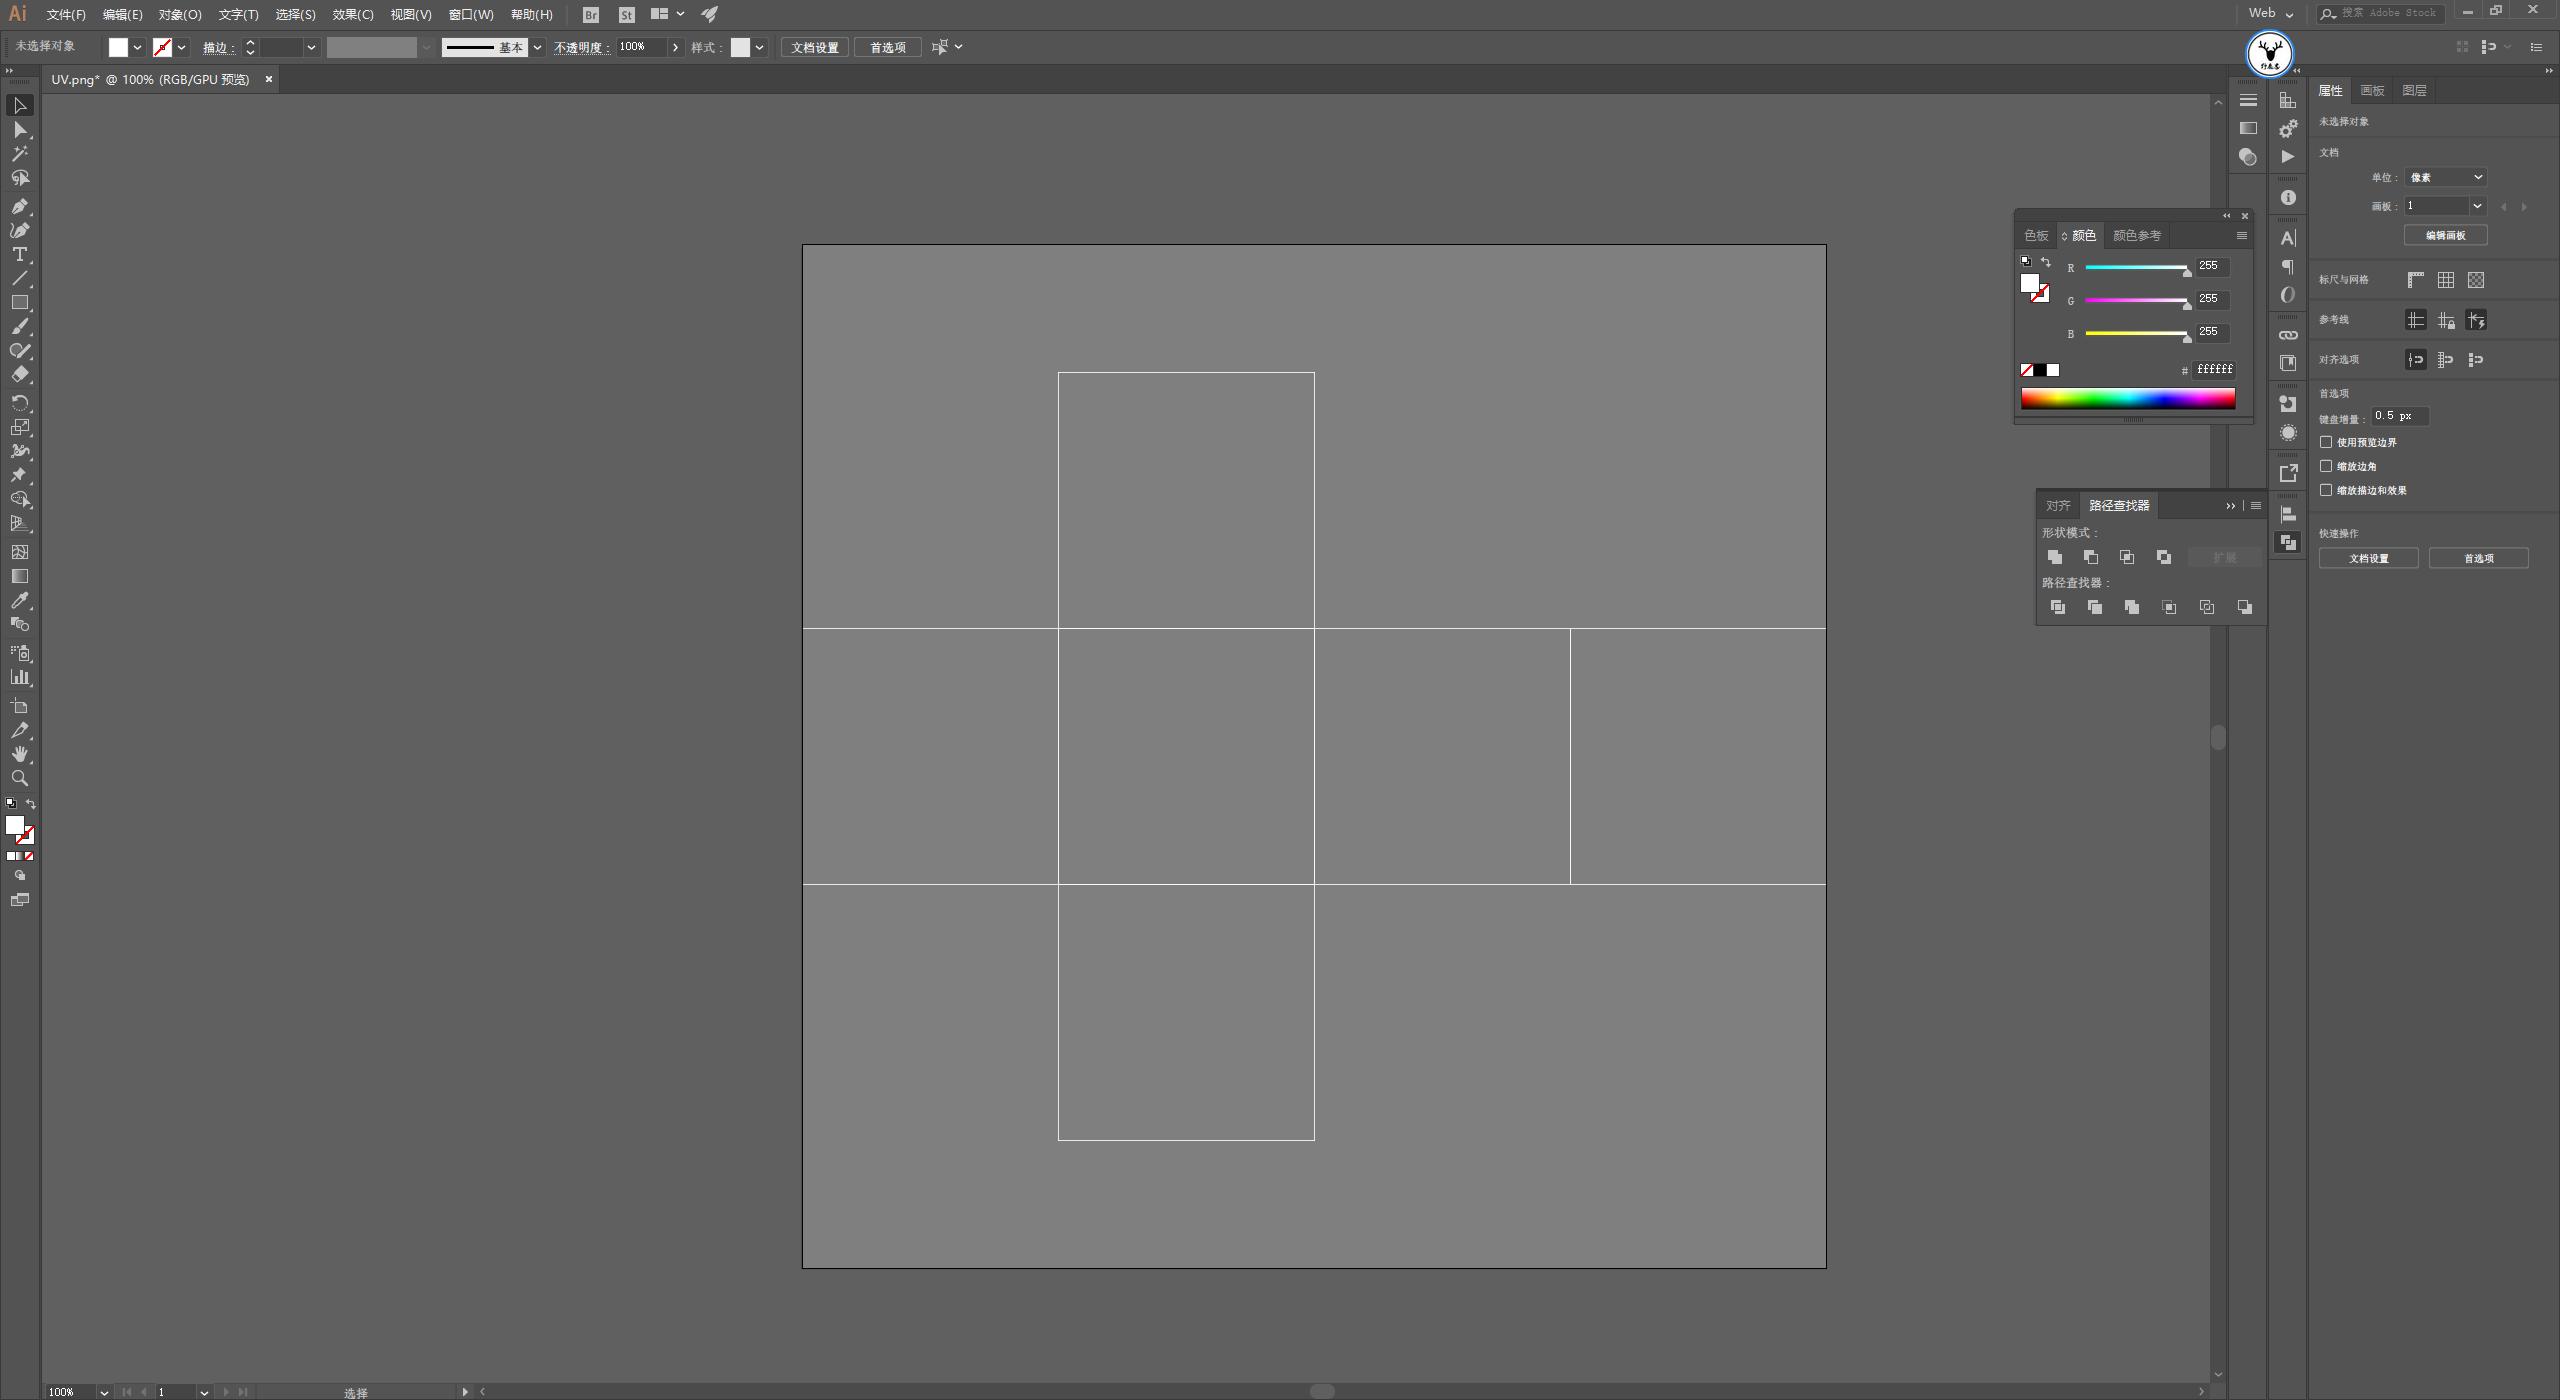
Task: Select the Type tool
Action: [x=19, y=254]
